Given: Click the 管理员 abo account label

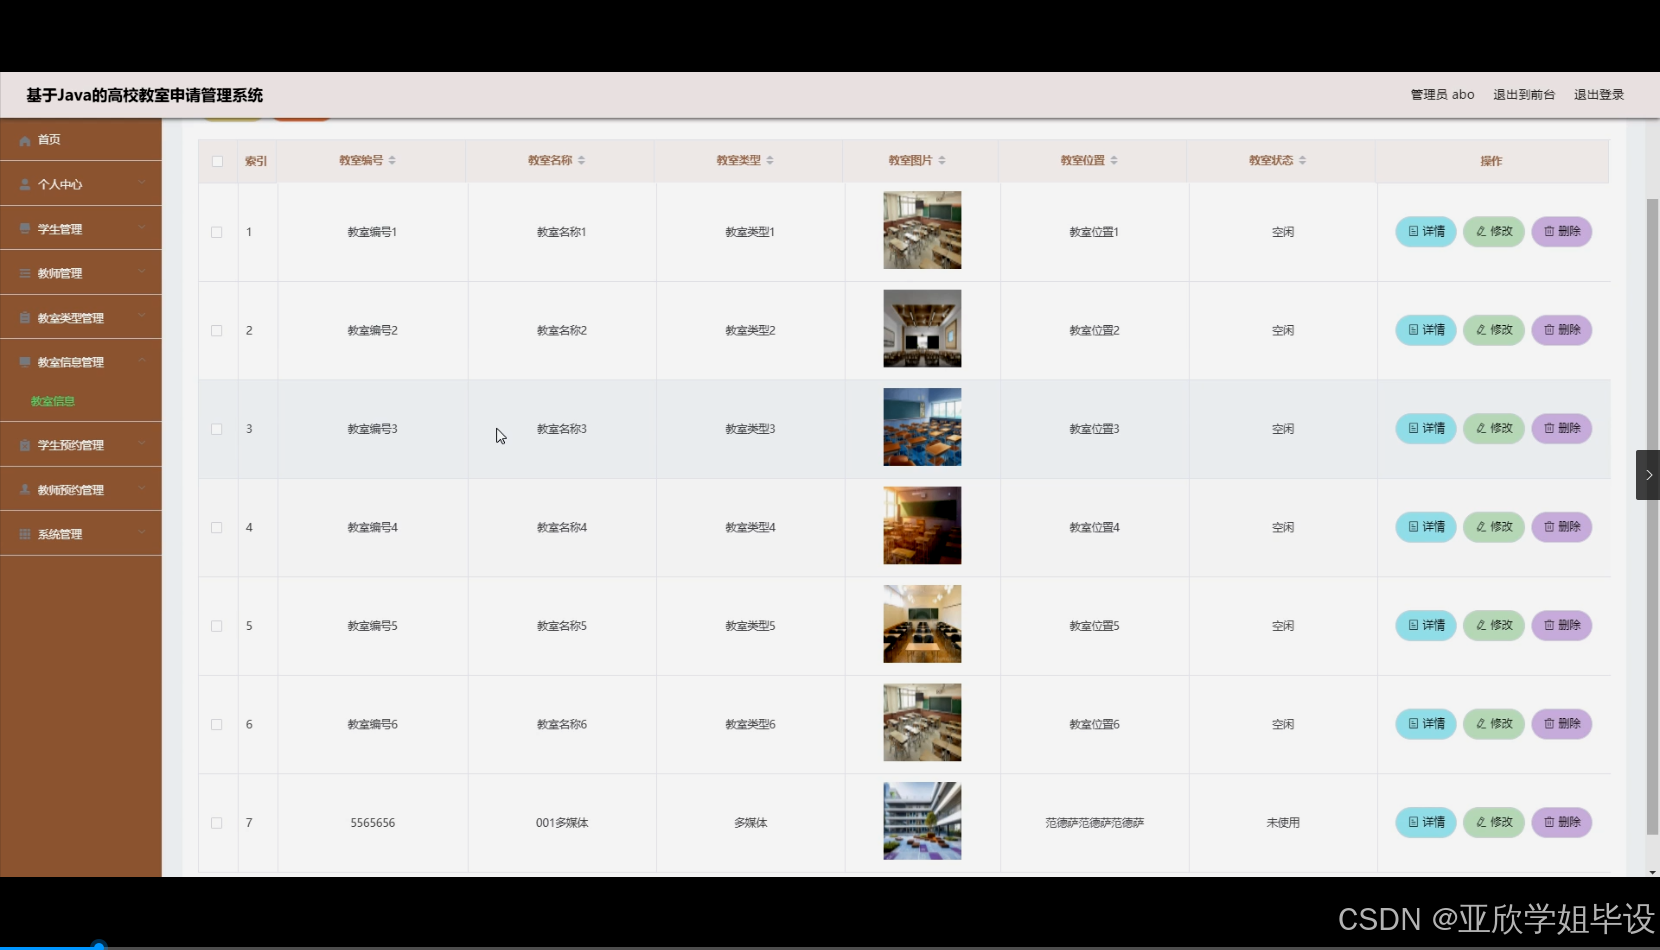Looking at the screenshot, I should click(x=1442, y=95).
